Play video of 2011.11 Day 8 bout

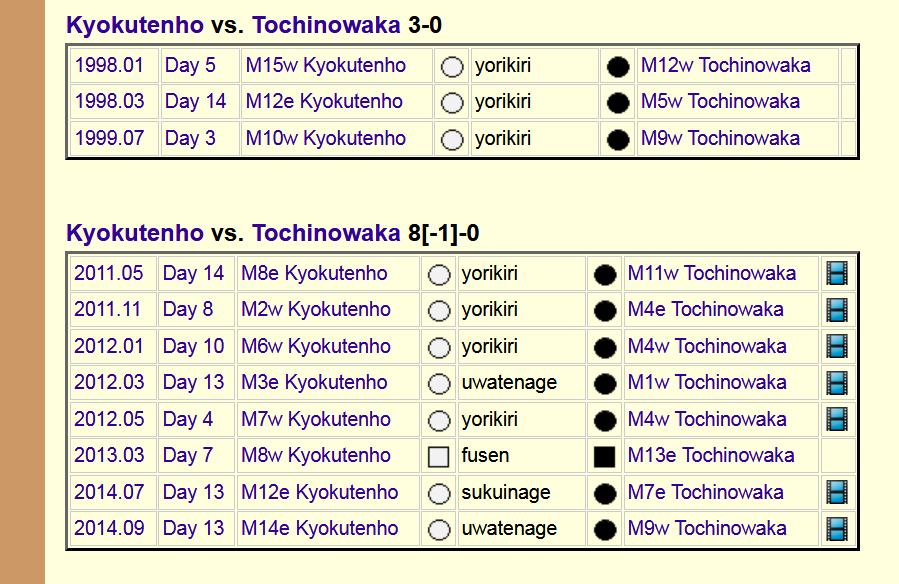pos(836,309)
